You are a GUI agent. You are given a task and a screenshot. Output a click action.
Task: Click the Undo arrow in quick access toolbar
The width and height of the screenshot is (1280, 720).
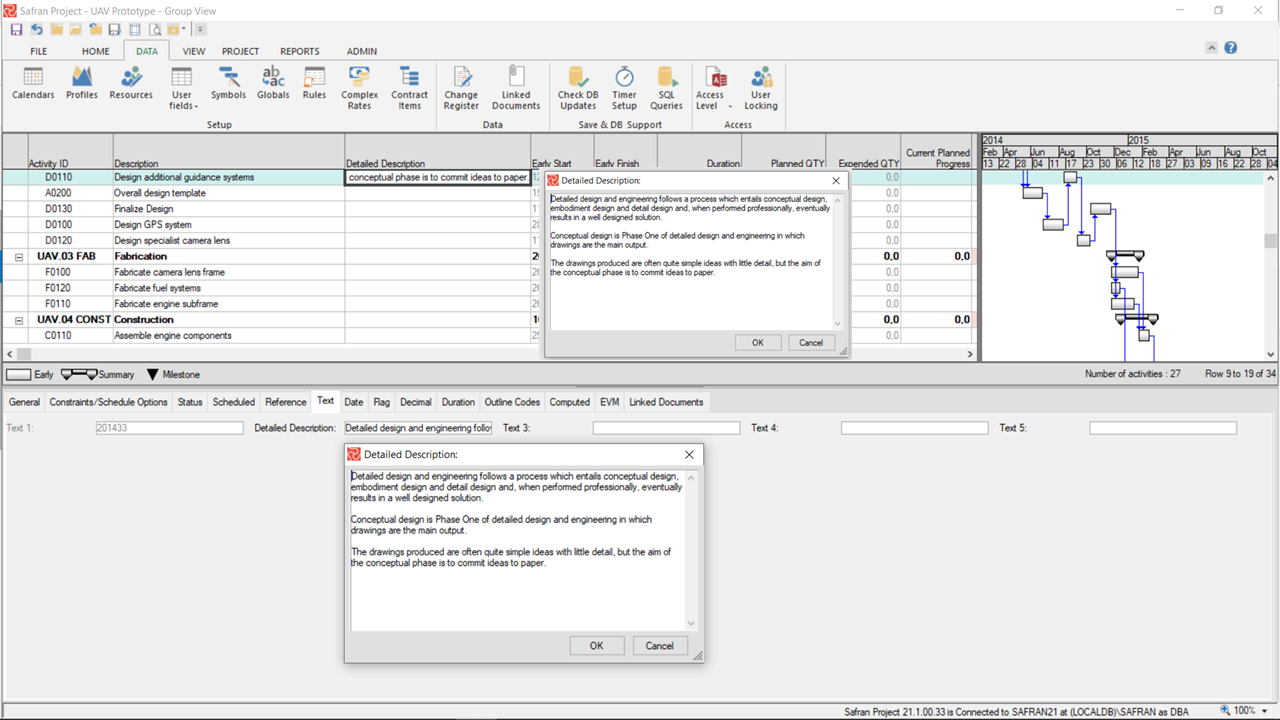click(x=37, y=30)
